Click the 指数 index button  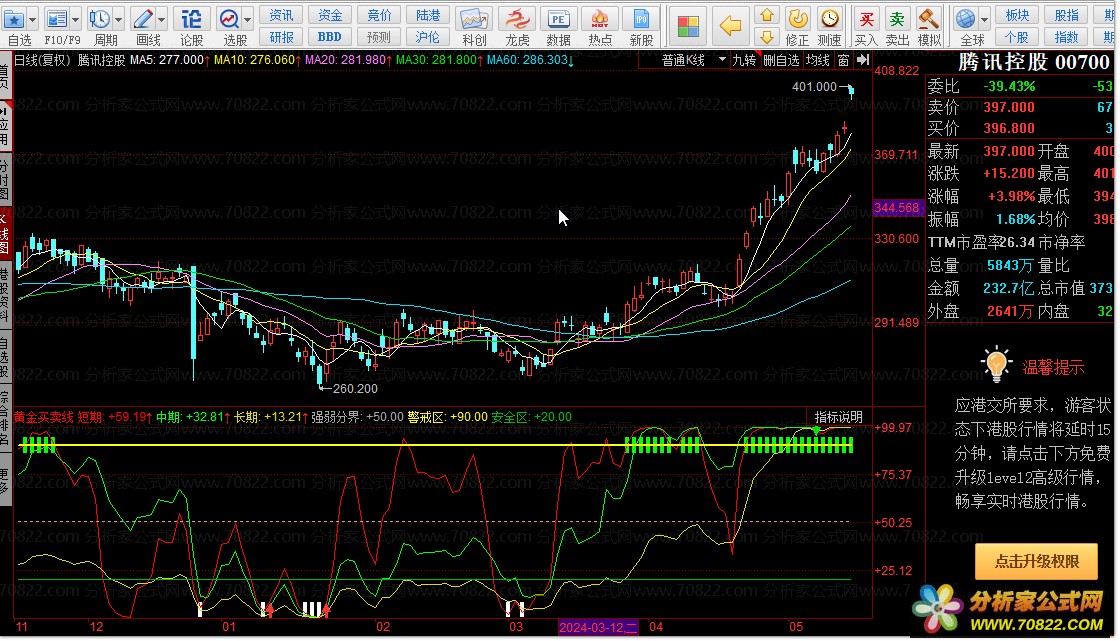tap(1066, 36)
